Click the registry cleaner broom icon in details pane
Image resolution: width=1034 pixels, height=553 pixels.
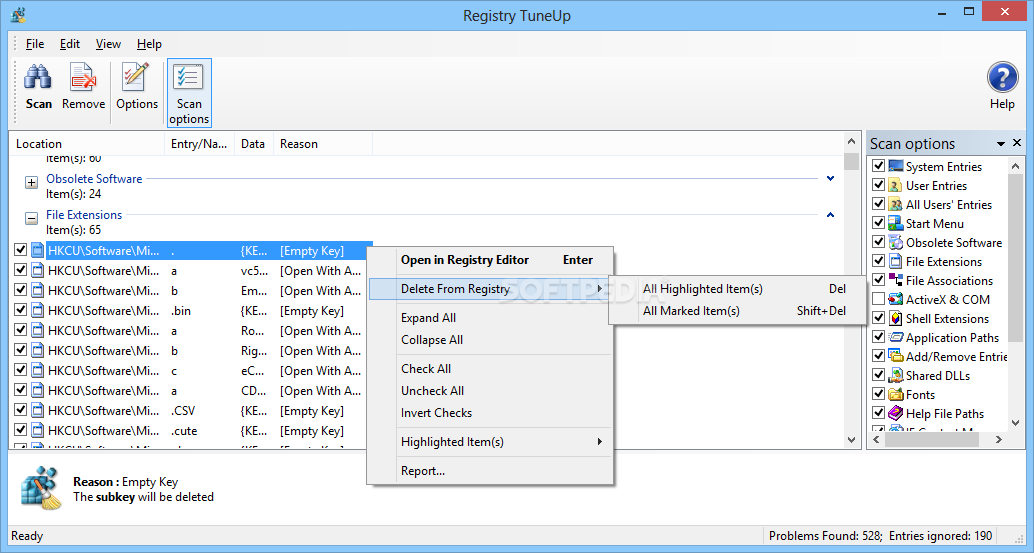42,488
